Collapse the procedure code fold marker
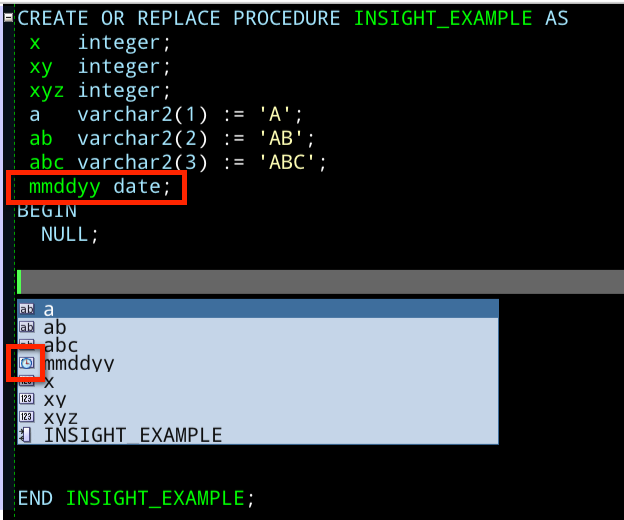The width and height of the screenshot is (624, 520). pos(8,18)
